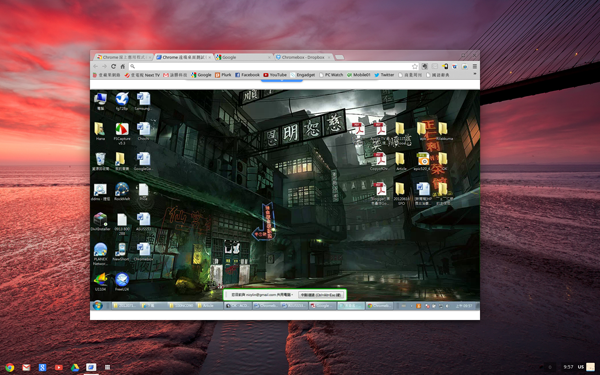
Task: Click the Article folder in remote Windows taskbar
Action: click(x=209, y=306)
